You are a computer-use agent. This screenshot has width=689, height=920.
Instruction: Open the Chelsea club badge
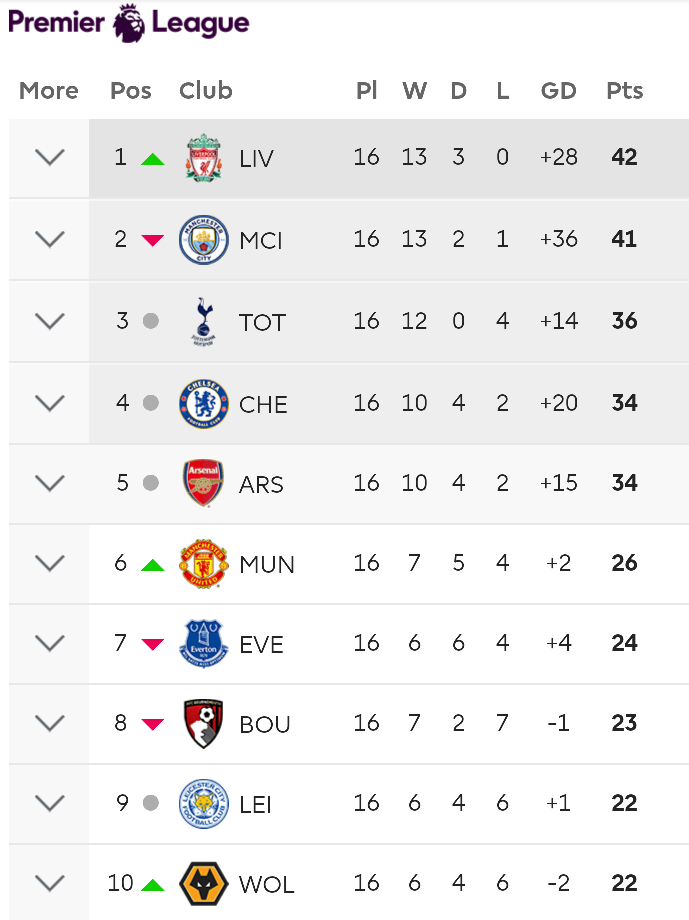point(204,403)
